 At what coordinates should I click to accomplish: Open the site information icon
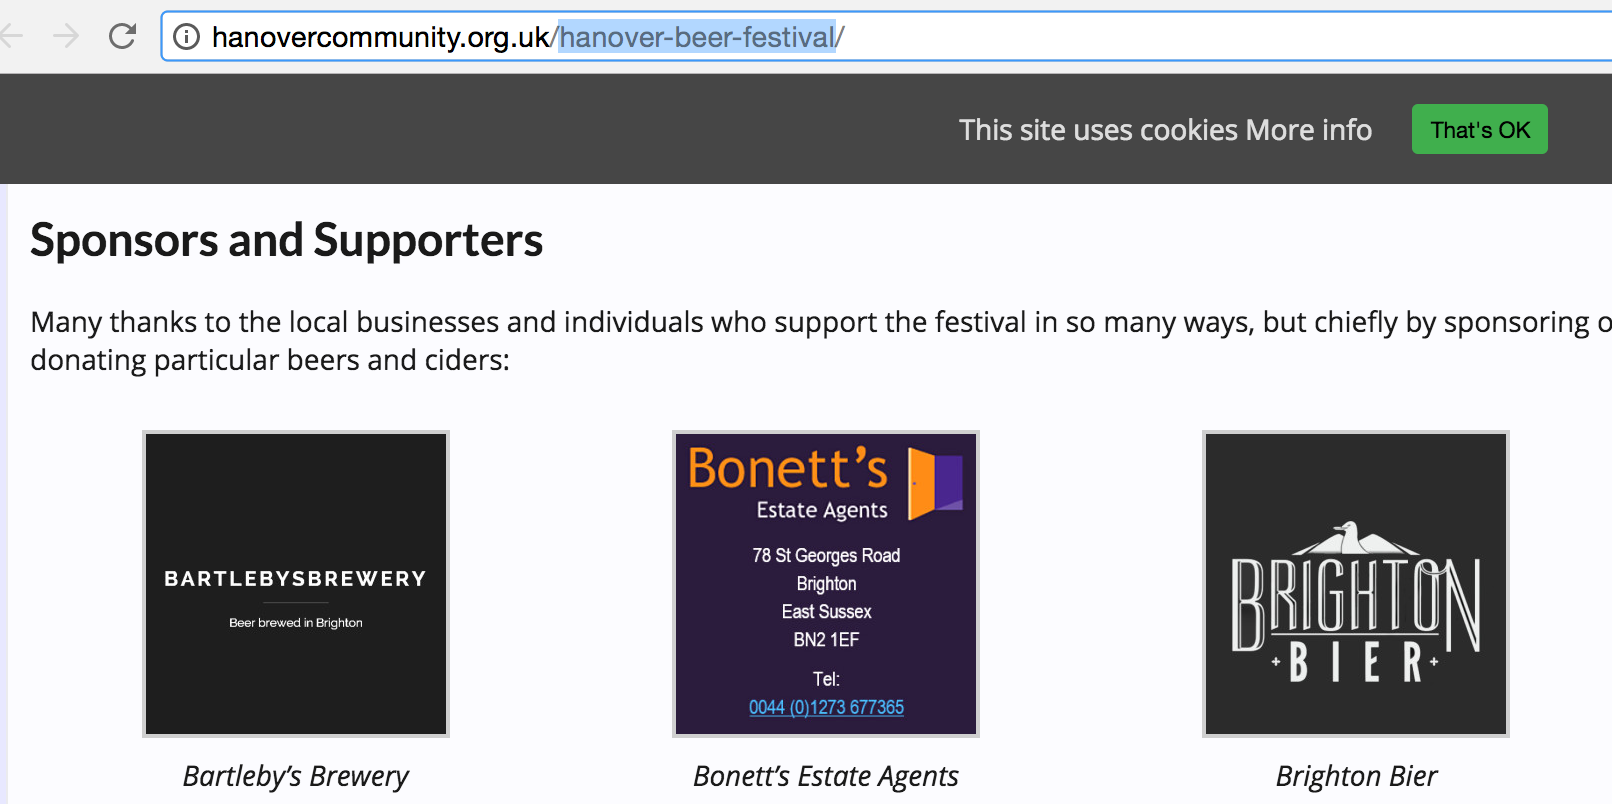pyautogui.click(x=186, y=37)
